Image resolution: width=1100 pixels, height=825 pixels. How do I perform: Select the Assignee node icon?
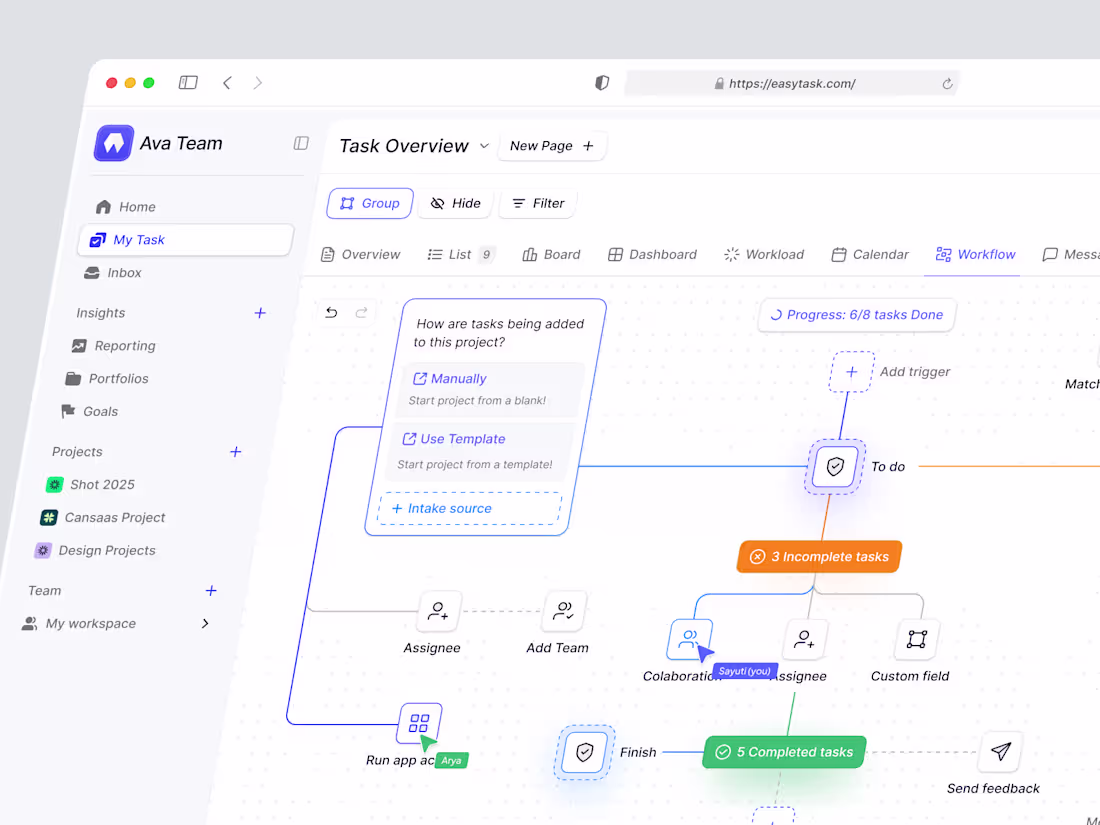[437, 611]
